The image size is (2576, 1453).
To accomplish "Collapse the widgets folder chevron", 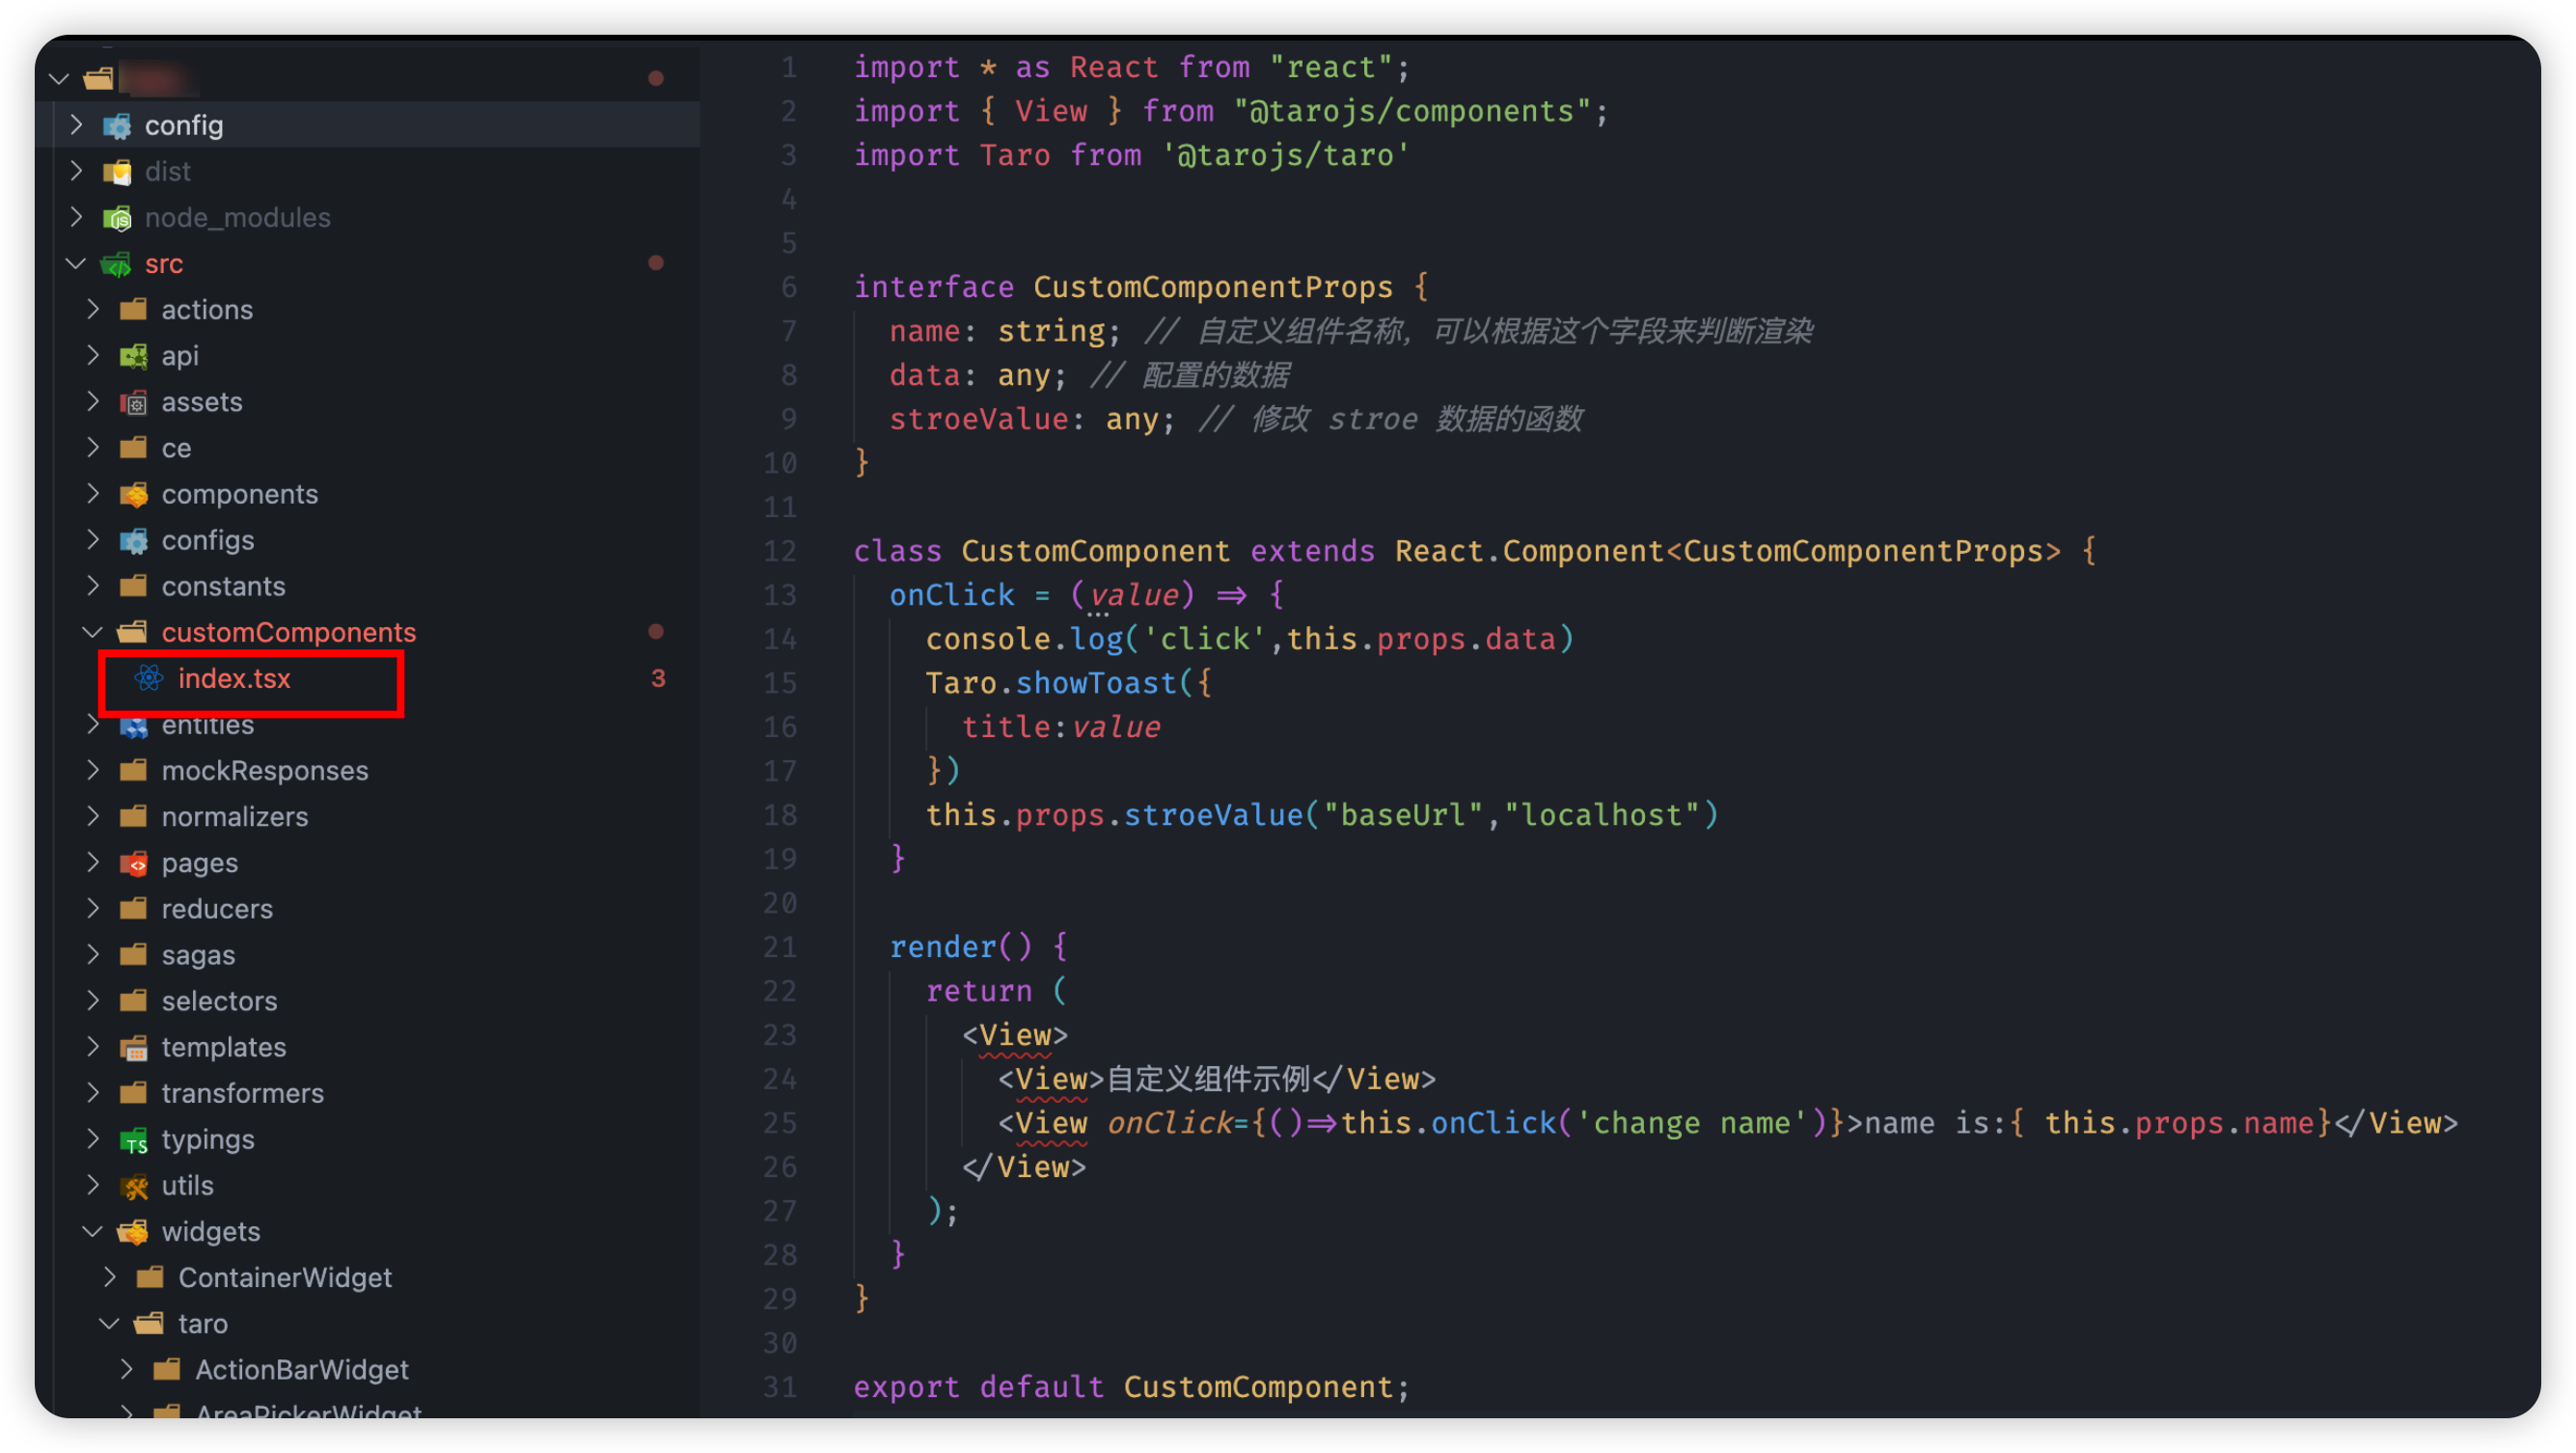I will (x=93, y=1232).
